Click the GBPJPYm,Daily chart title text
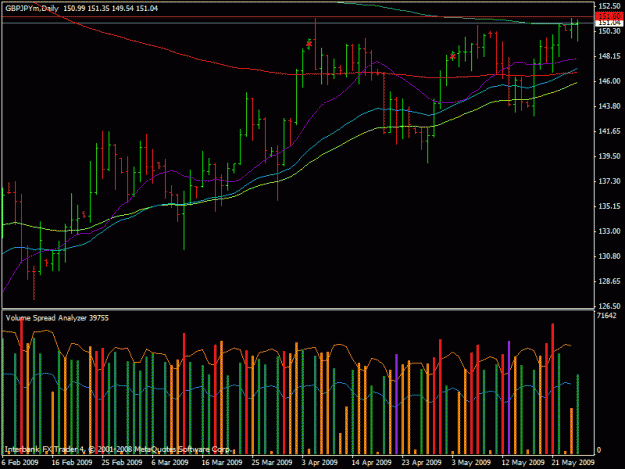This screenshot has height=469, width=625. click(x=32, y=8)
